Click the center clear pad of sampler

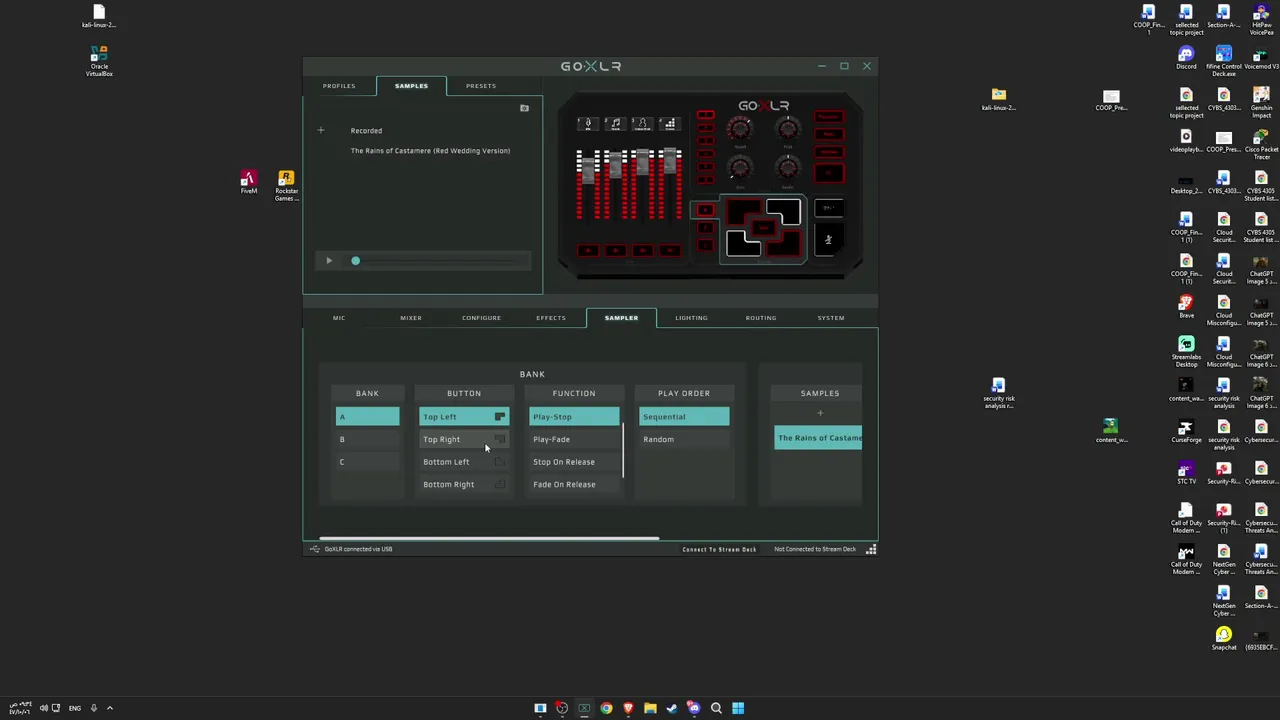(763, 228)
